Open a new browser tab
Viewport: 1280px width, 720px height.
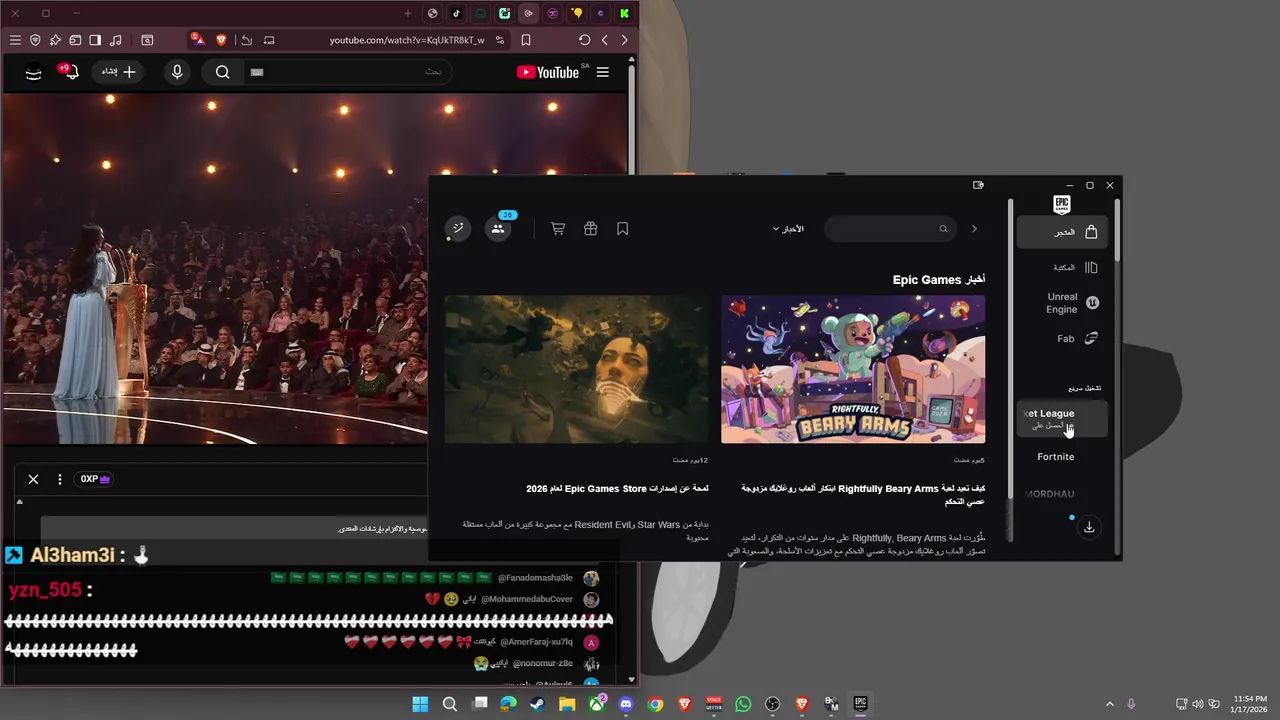click(x=407, y=13)
